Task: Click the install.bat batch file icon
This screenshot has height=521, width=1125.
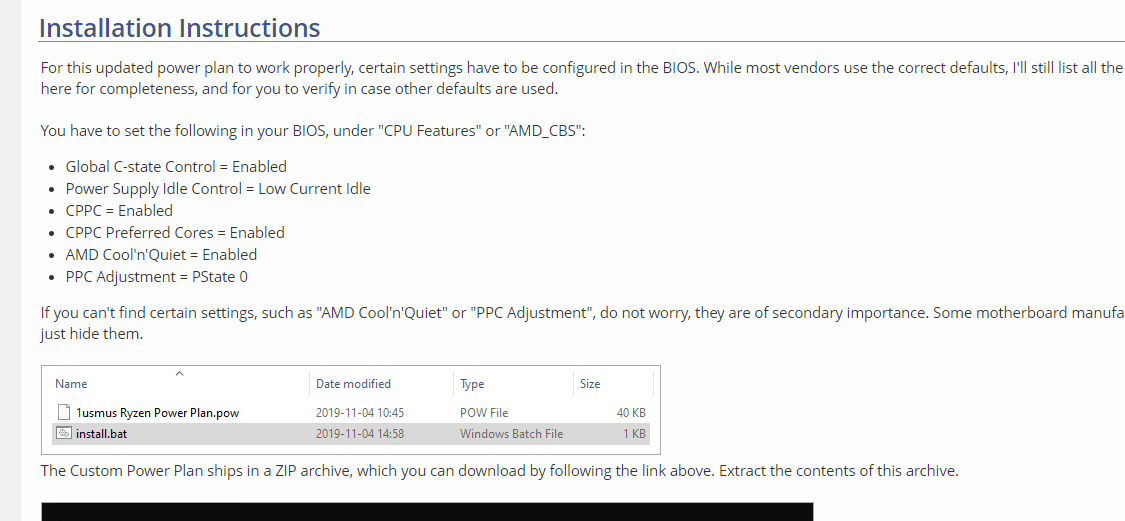Action: point(64,433)
